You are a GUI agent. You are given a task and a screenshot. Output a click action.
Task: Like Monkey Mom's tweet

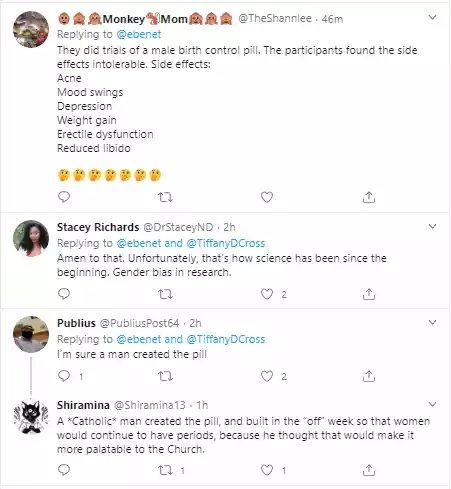pos(267,197)
